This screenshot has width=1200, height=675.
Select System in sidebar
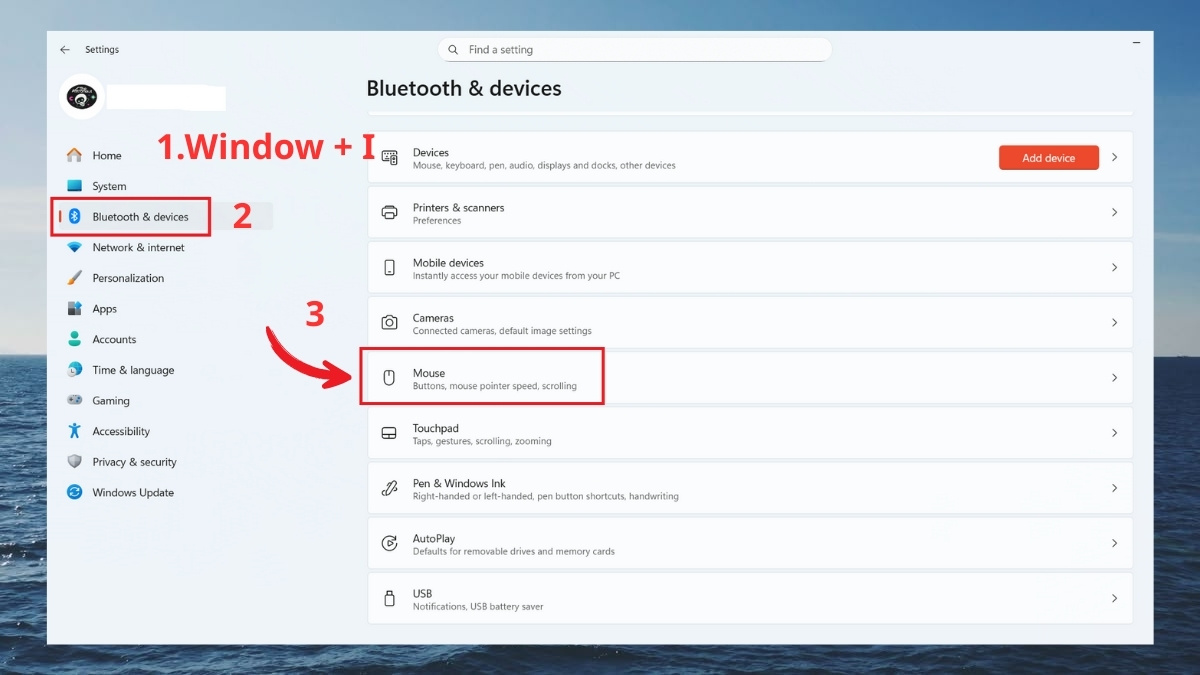tap(109, 186)
